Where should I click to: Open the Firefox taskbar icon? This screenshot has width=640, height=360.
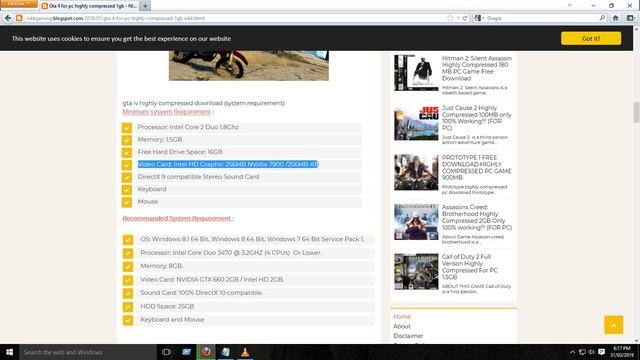206,352
